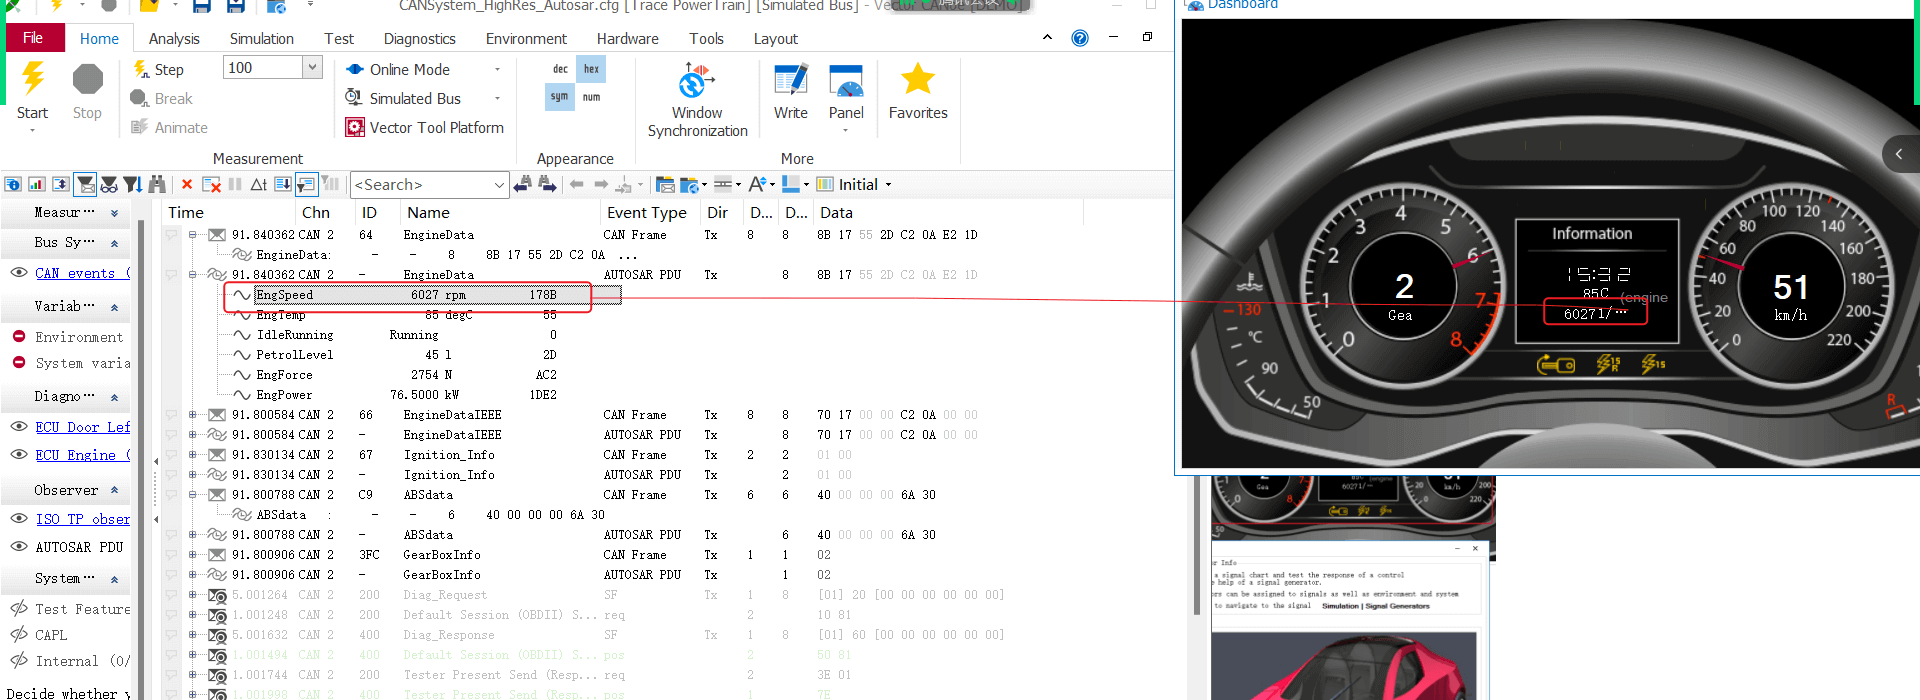Click the binoculars find icon
This screenshot has height=700, width=1920.
157,184
